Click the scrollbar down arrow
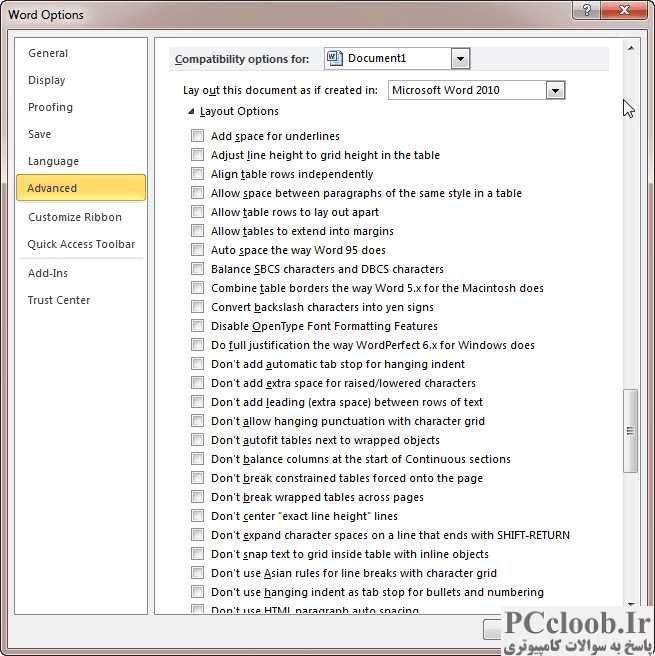Image resolution: width=655 pixels, height=656 pixels. click(x=630, y=605)
